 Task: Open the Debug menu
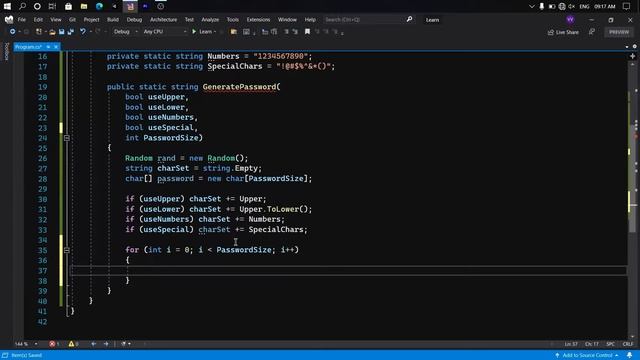[134, 20]
